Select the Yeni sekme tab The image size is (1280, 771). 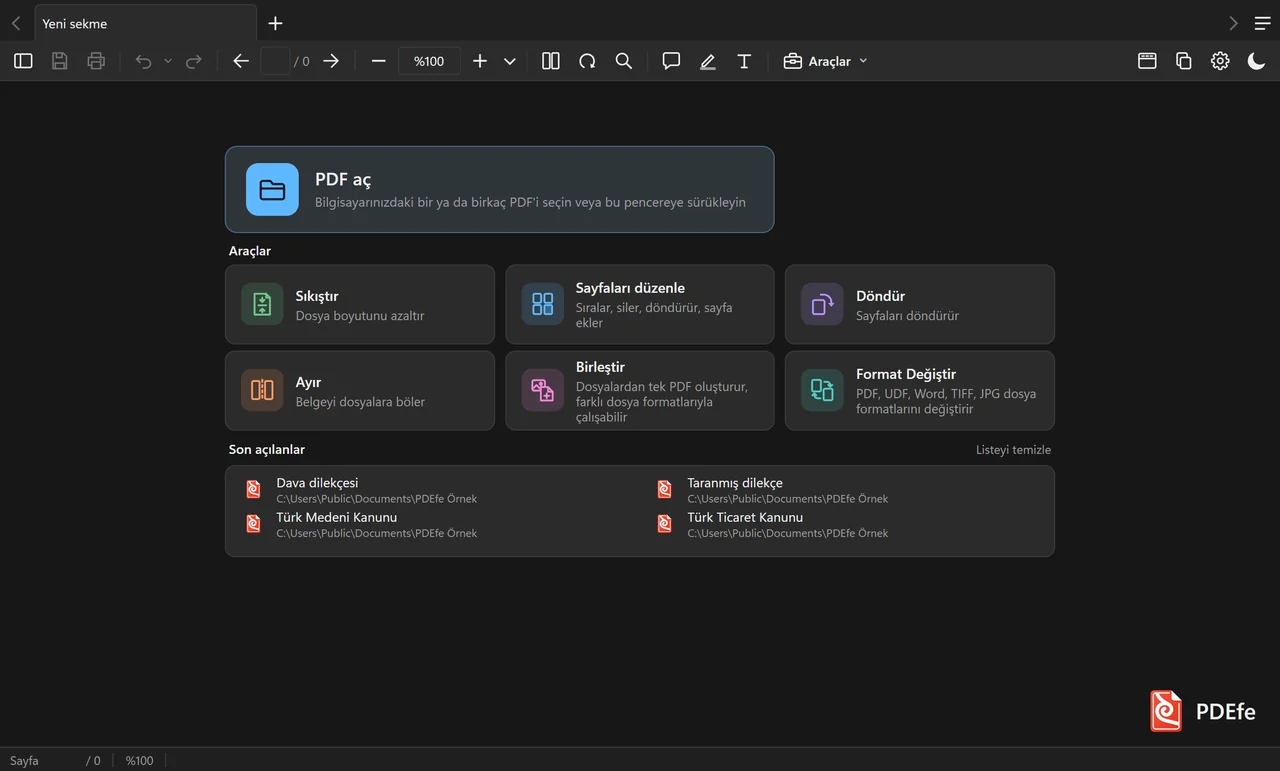146,23
